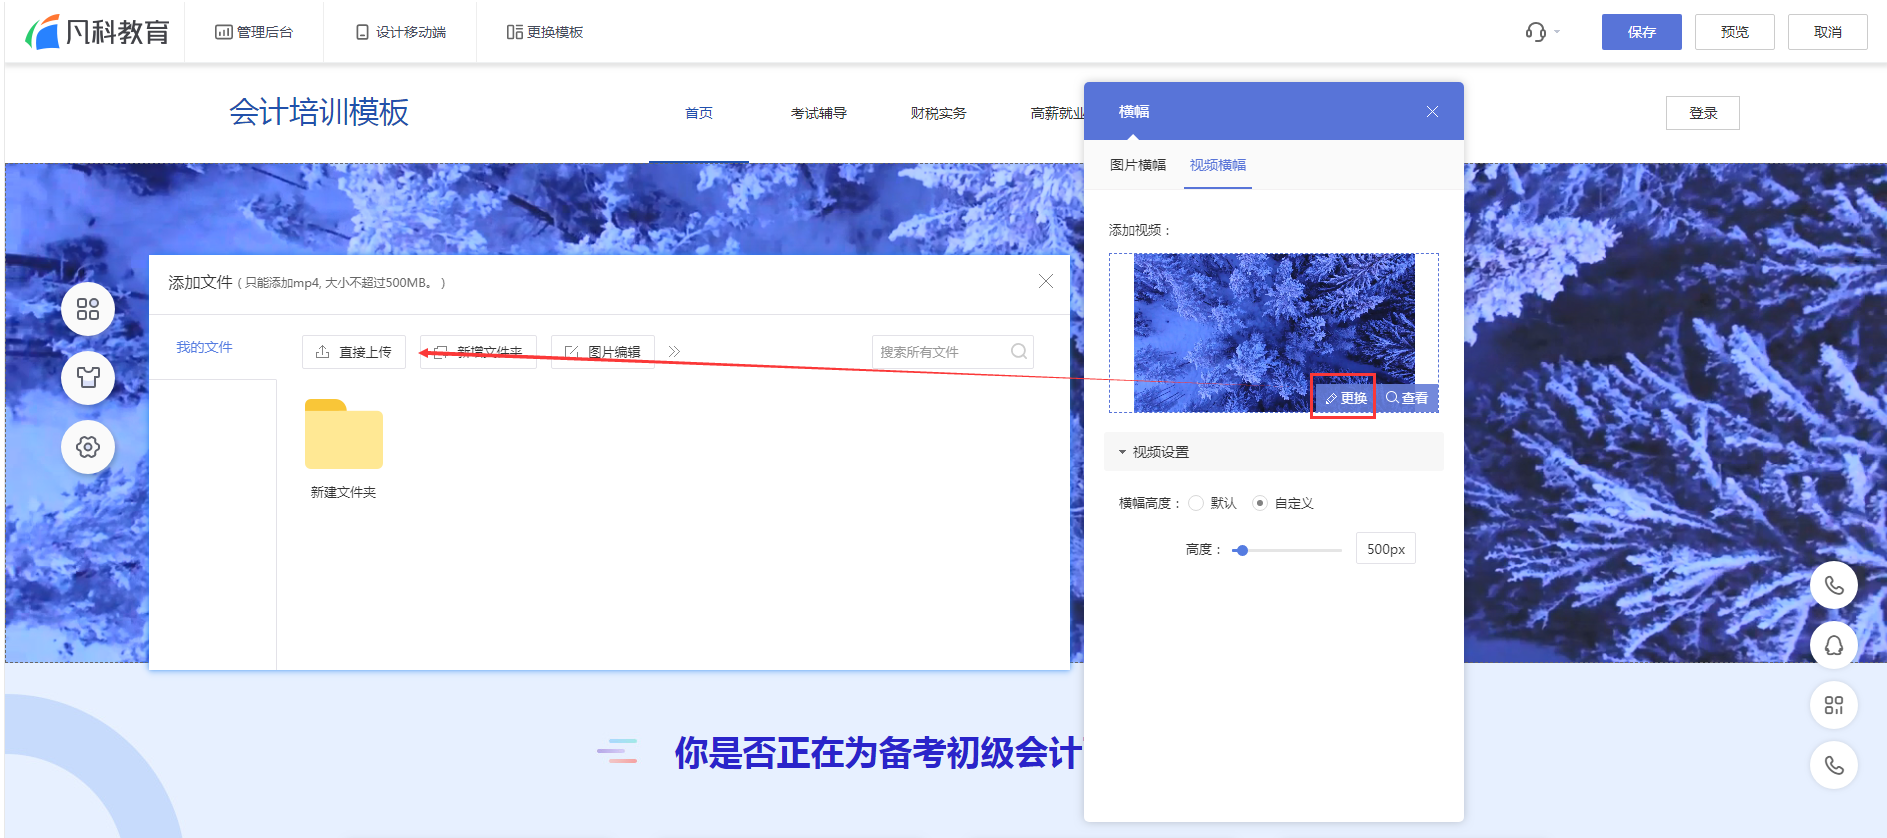Click the 凡科教育 logo
Image resolution: width=1887 pixels, height=838 pixels.
coord(97,32)
